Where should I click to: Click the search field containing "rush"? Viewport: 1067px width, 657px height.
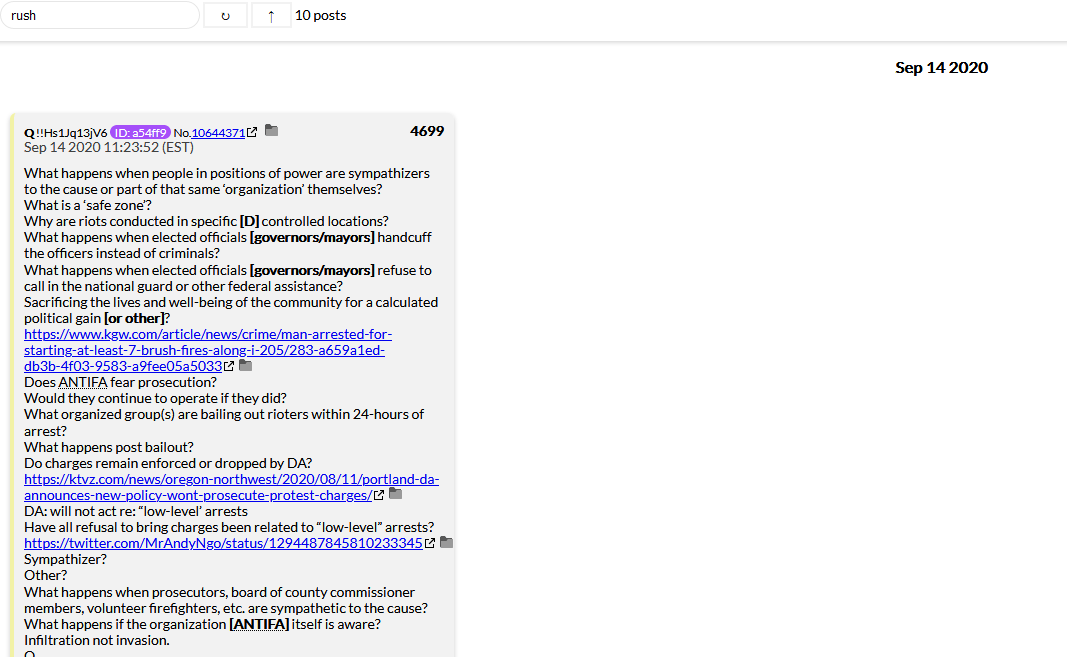(100, 15)
